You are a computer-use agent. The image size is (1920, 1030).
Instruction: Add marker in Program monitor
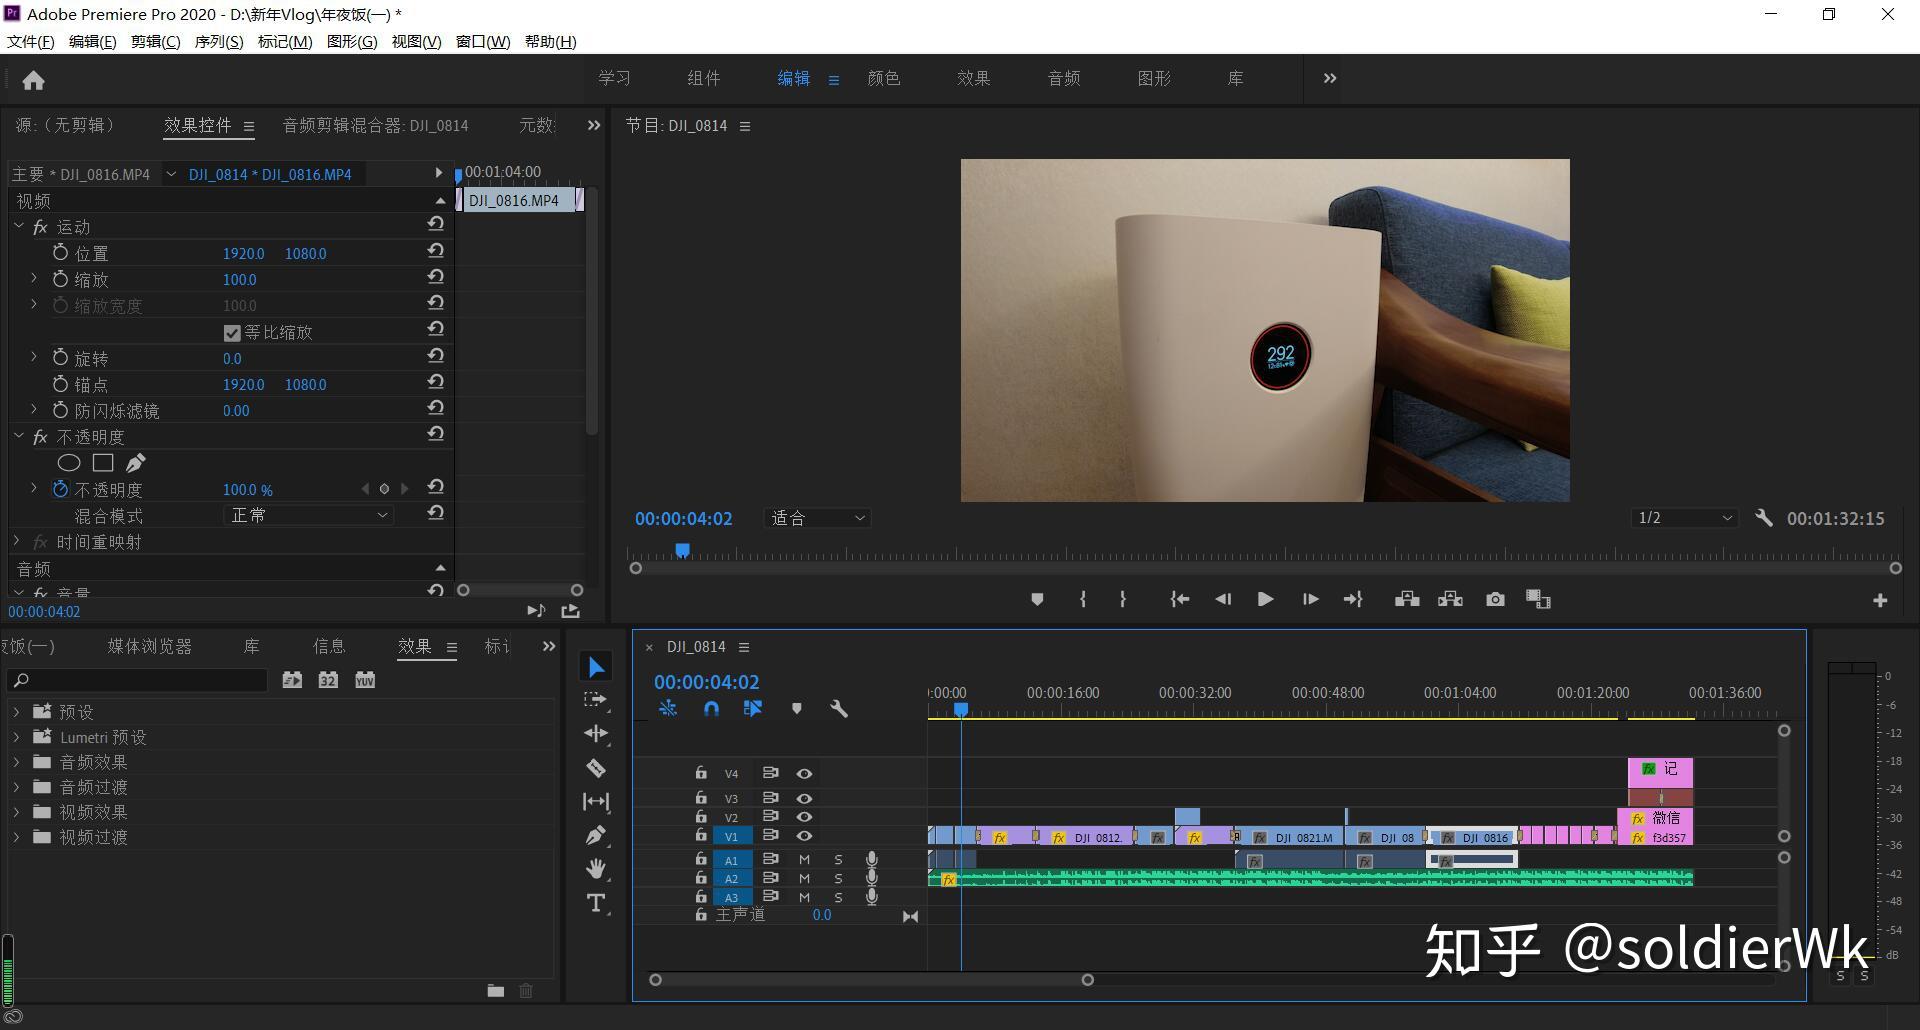click(1037, 599)
